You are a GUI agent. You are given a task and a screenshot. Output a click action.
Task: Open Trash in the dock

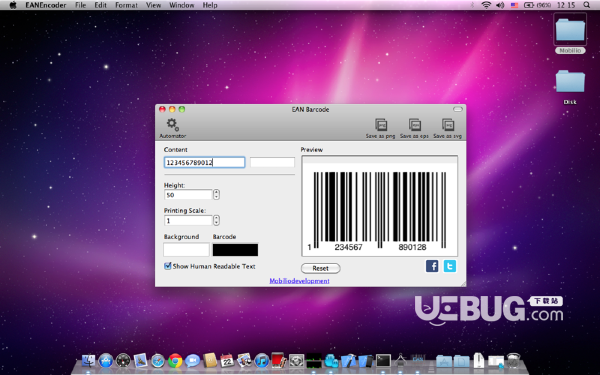[x=513, y=360]
